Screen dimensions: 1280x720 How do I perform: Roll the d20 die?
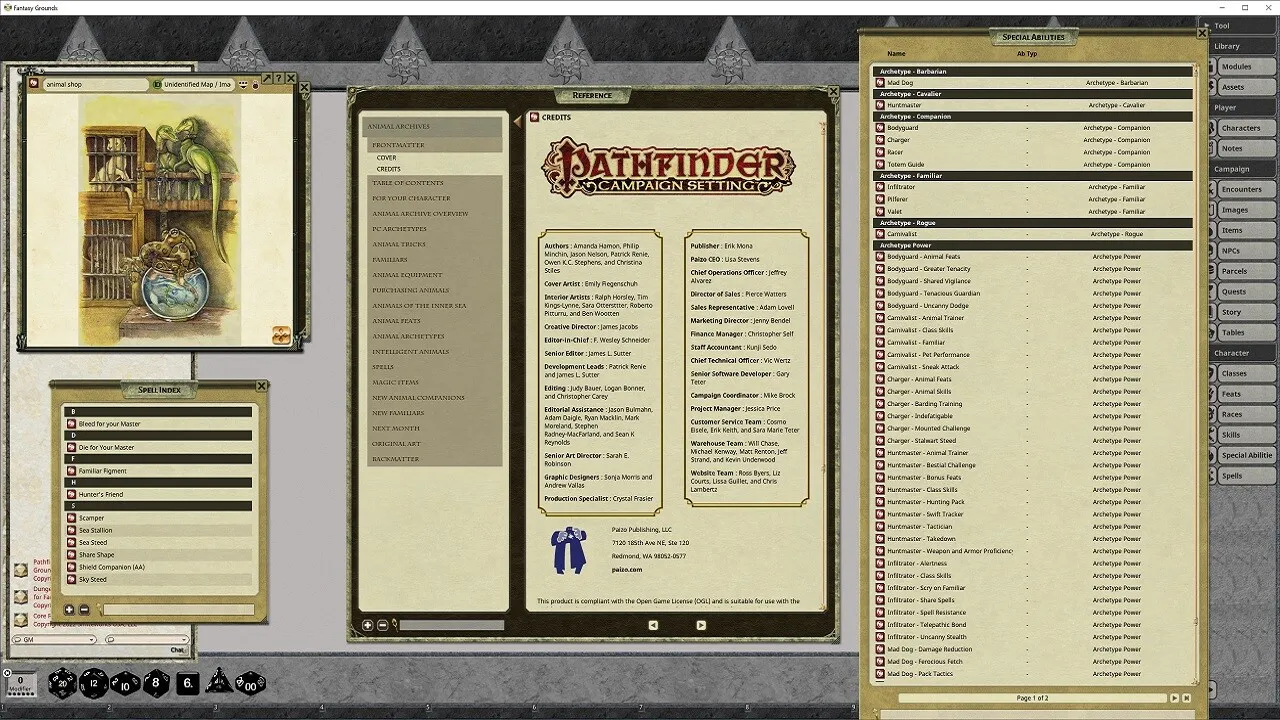coord(62,683)
